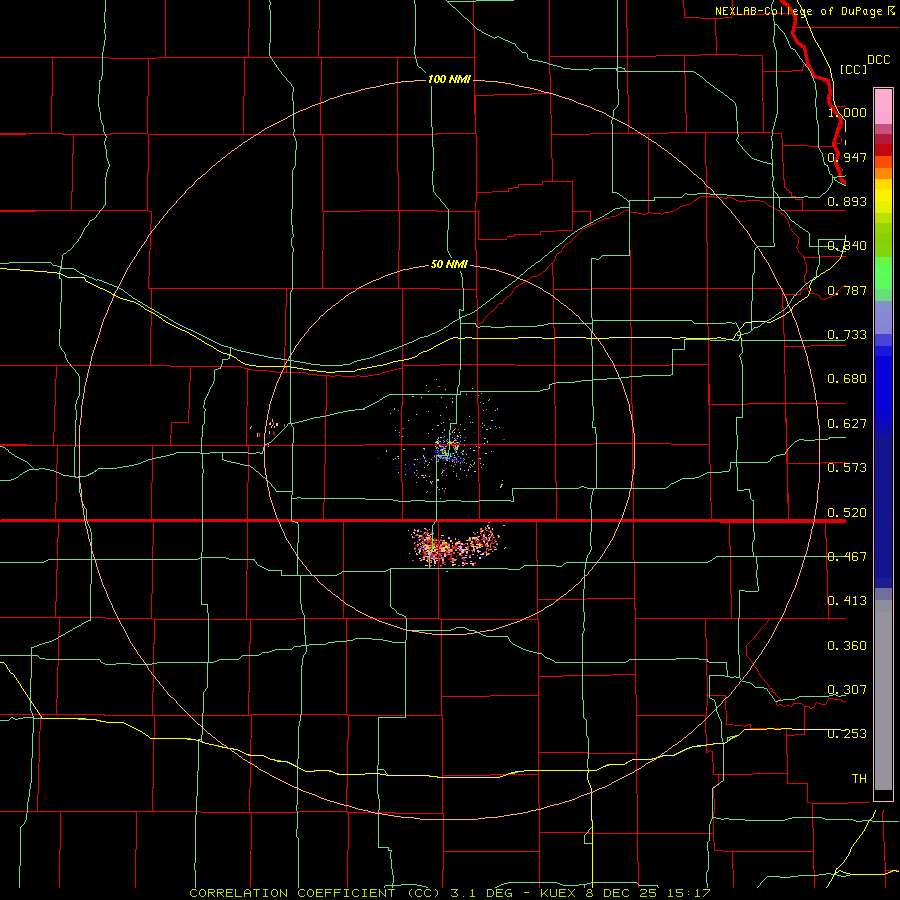Click the 0.467 scale value

pyautogui.click(x=847, y=557)
